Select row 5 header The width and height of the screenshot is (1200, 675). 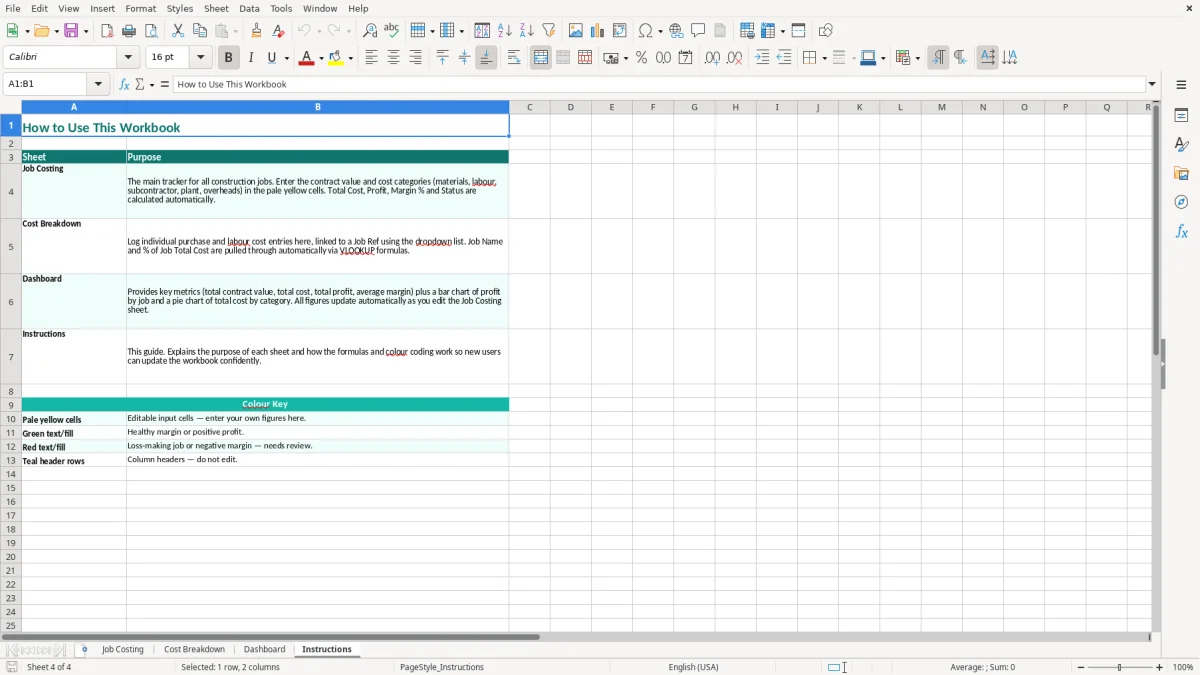click(x=11, y=246)
